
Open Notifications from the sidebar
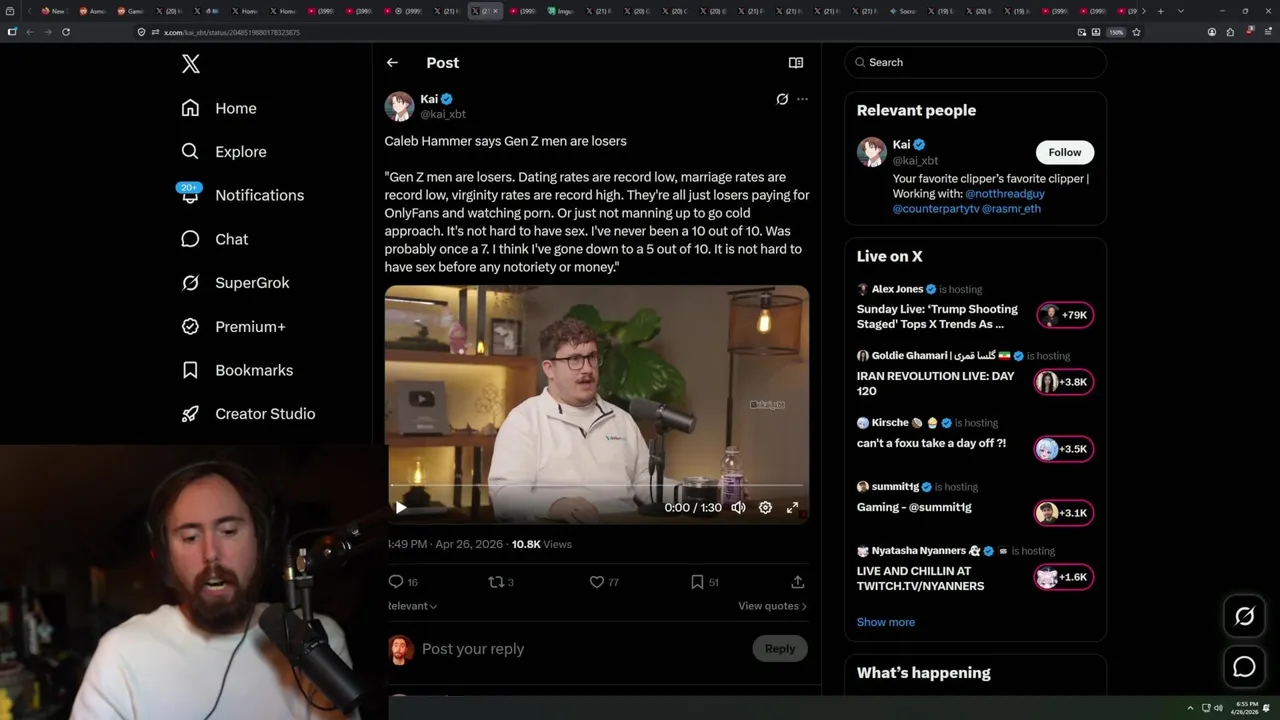[x=242, y=195]
